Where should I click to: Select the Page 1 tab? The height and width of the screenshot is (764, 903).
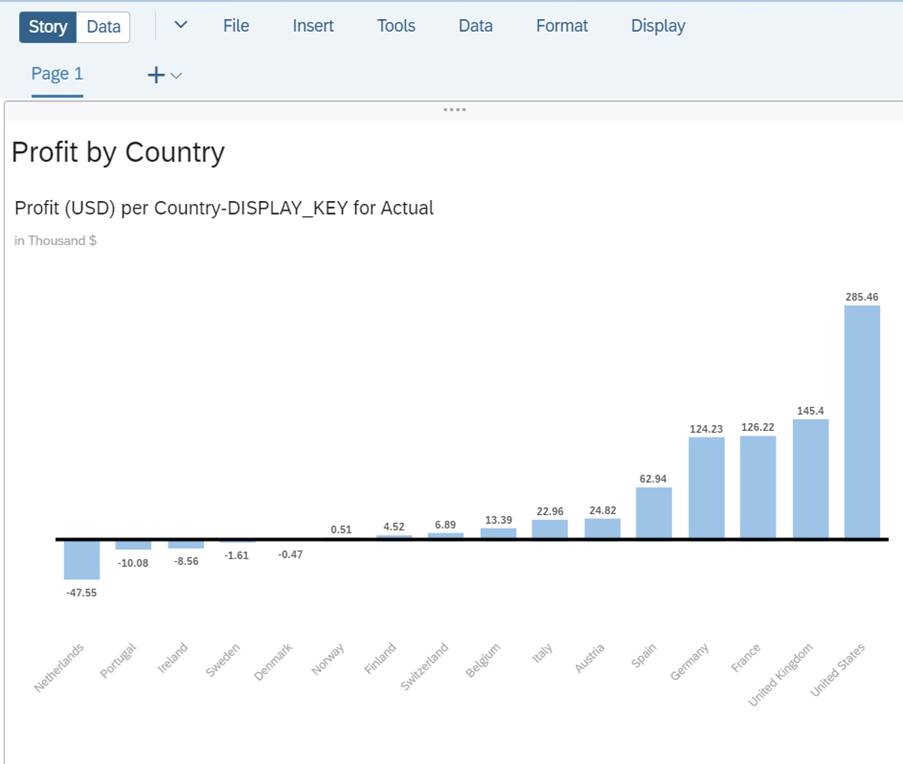[57, 74]
